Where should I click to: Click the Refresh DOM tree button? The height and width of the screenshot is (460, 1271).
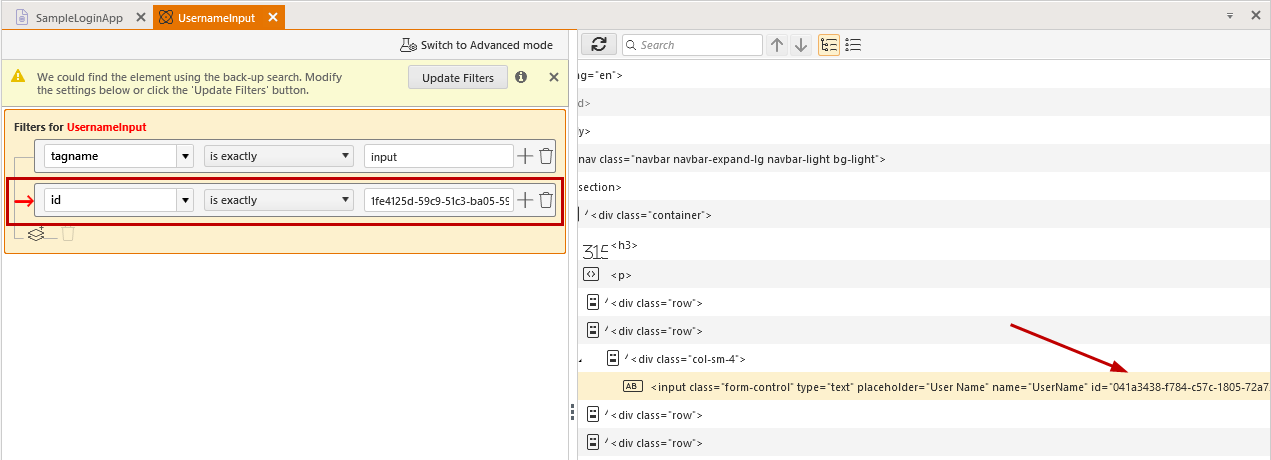tap(598, 45)
